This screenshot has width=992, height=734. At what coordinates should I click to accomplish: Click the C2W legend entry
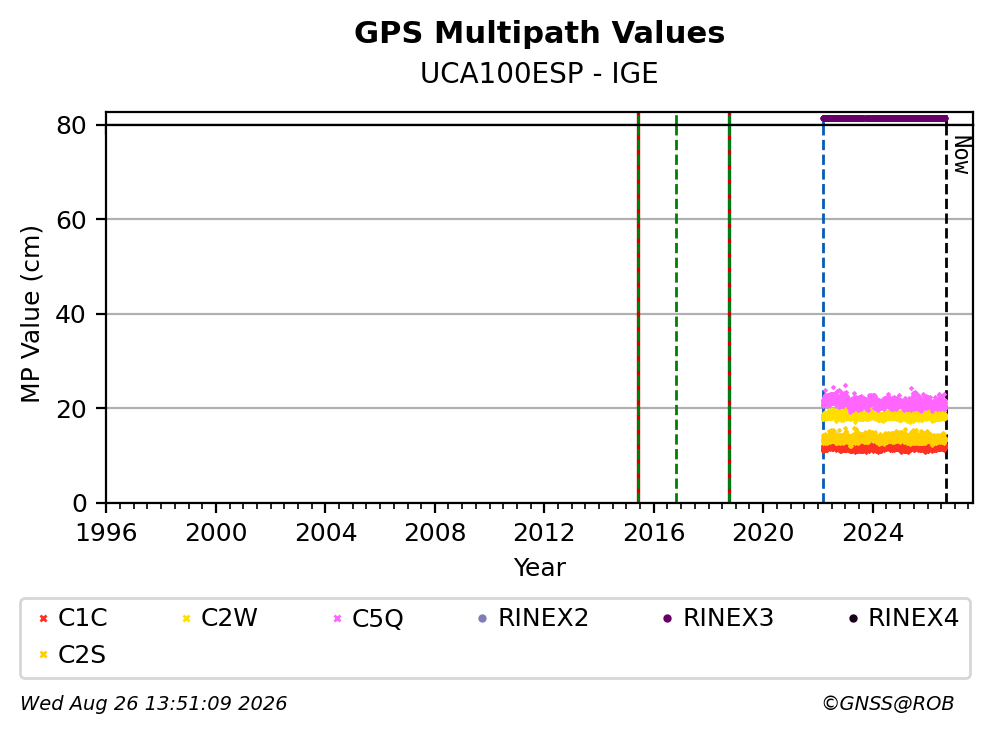pos(220,618)
